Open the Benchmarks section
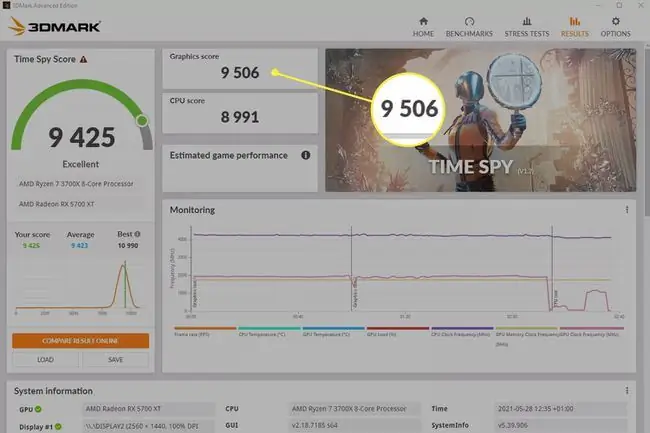The height and width of the screenshot is (433, 650). [x=469, y=27]
